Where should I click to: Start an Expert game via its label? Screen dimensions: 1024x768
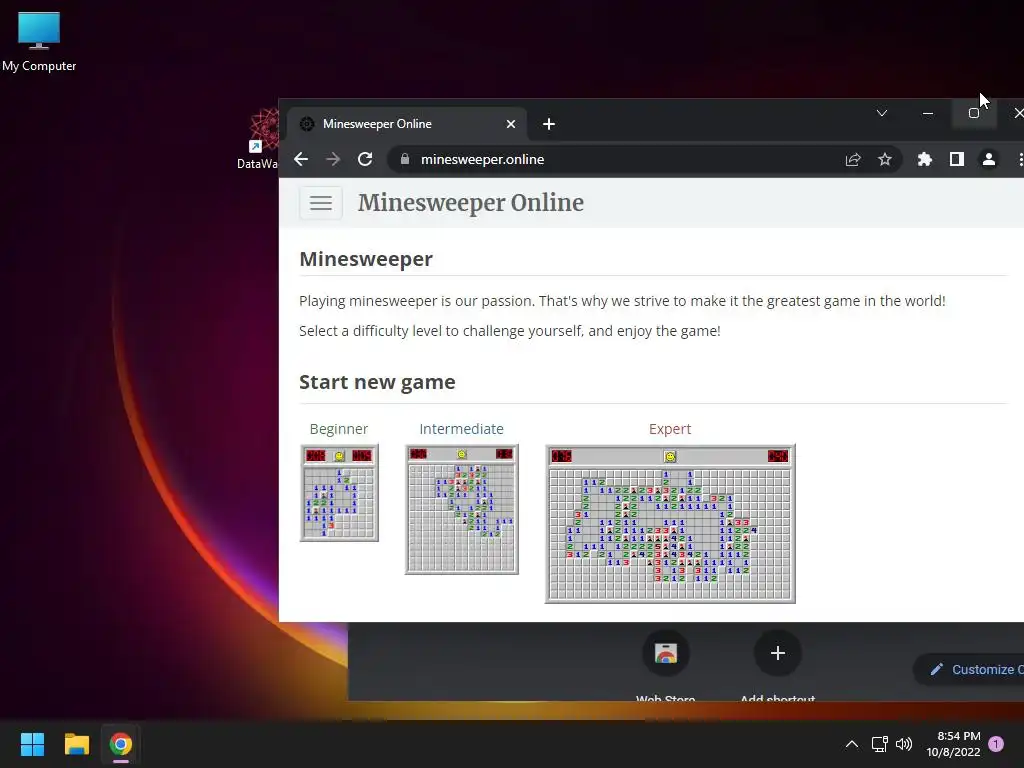coord(669,429)
